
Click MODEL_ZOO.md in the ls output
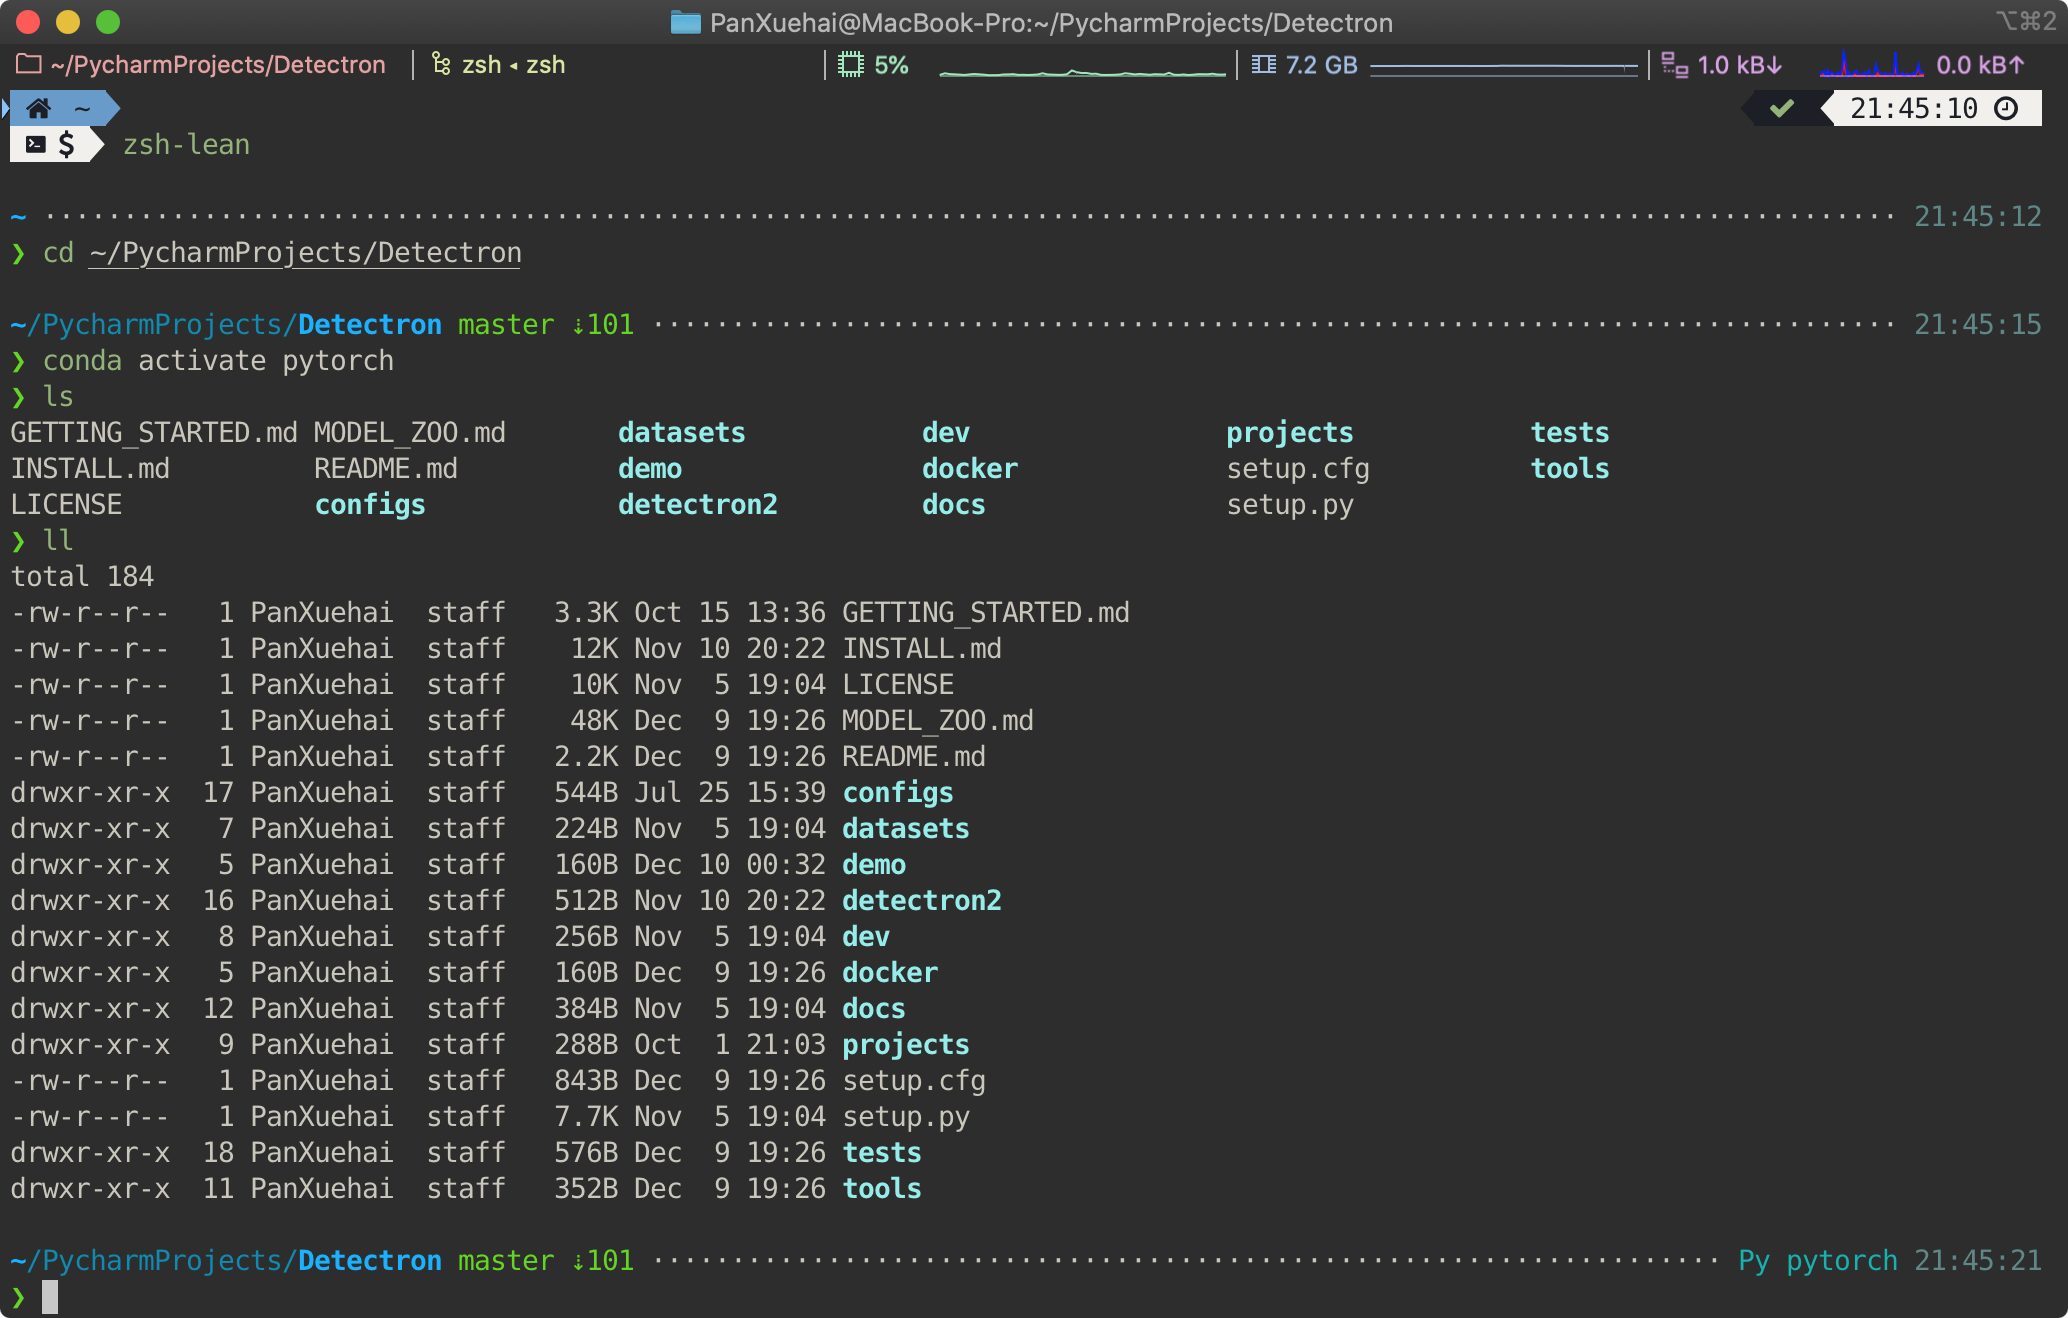pos(410,433)
